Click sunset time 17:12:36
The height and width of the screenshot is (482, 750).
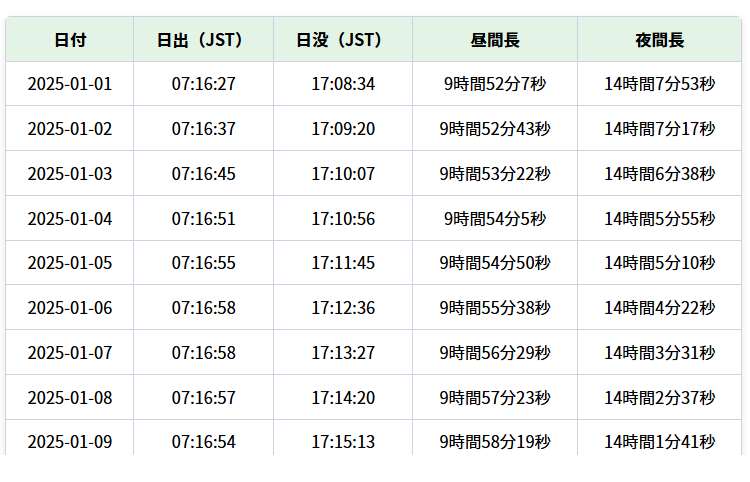343,308
